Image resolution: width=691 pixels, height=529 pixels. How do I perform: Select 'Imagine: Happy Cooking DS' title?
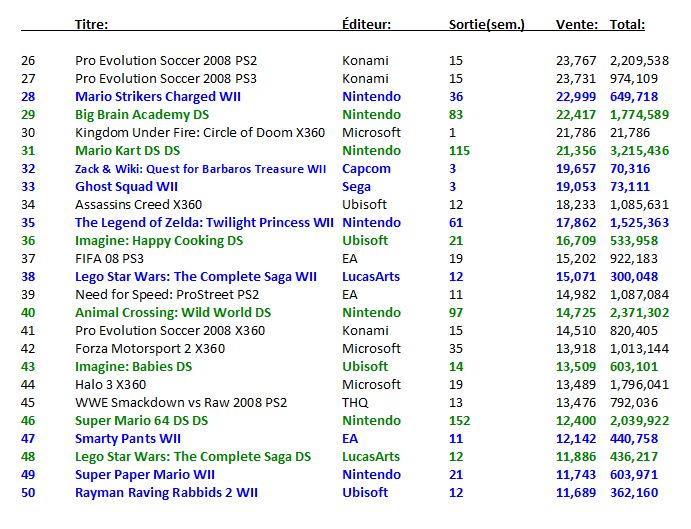tap(159, 241)
